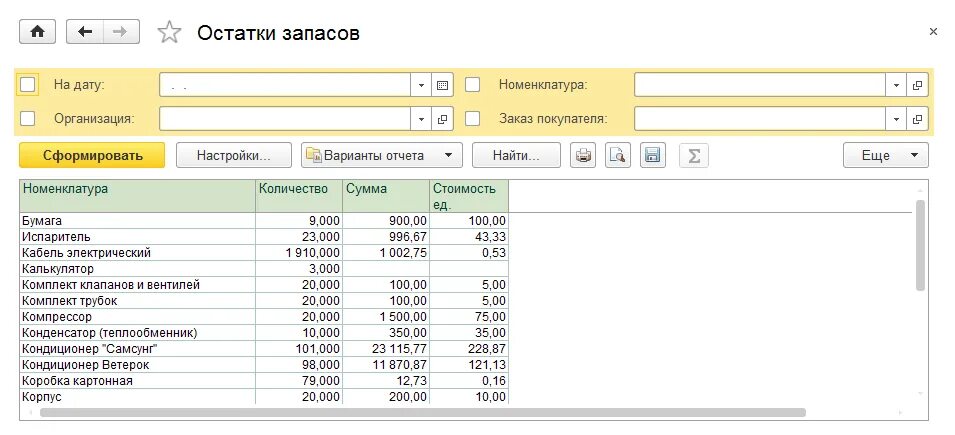Select the unit cost 43,33 cell
This screenshot has width=955, height=435.
[469, 236]
